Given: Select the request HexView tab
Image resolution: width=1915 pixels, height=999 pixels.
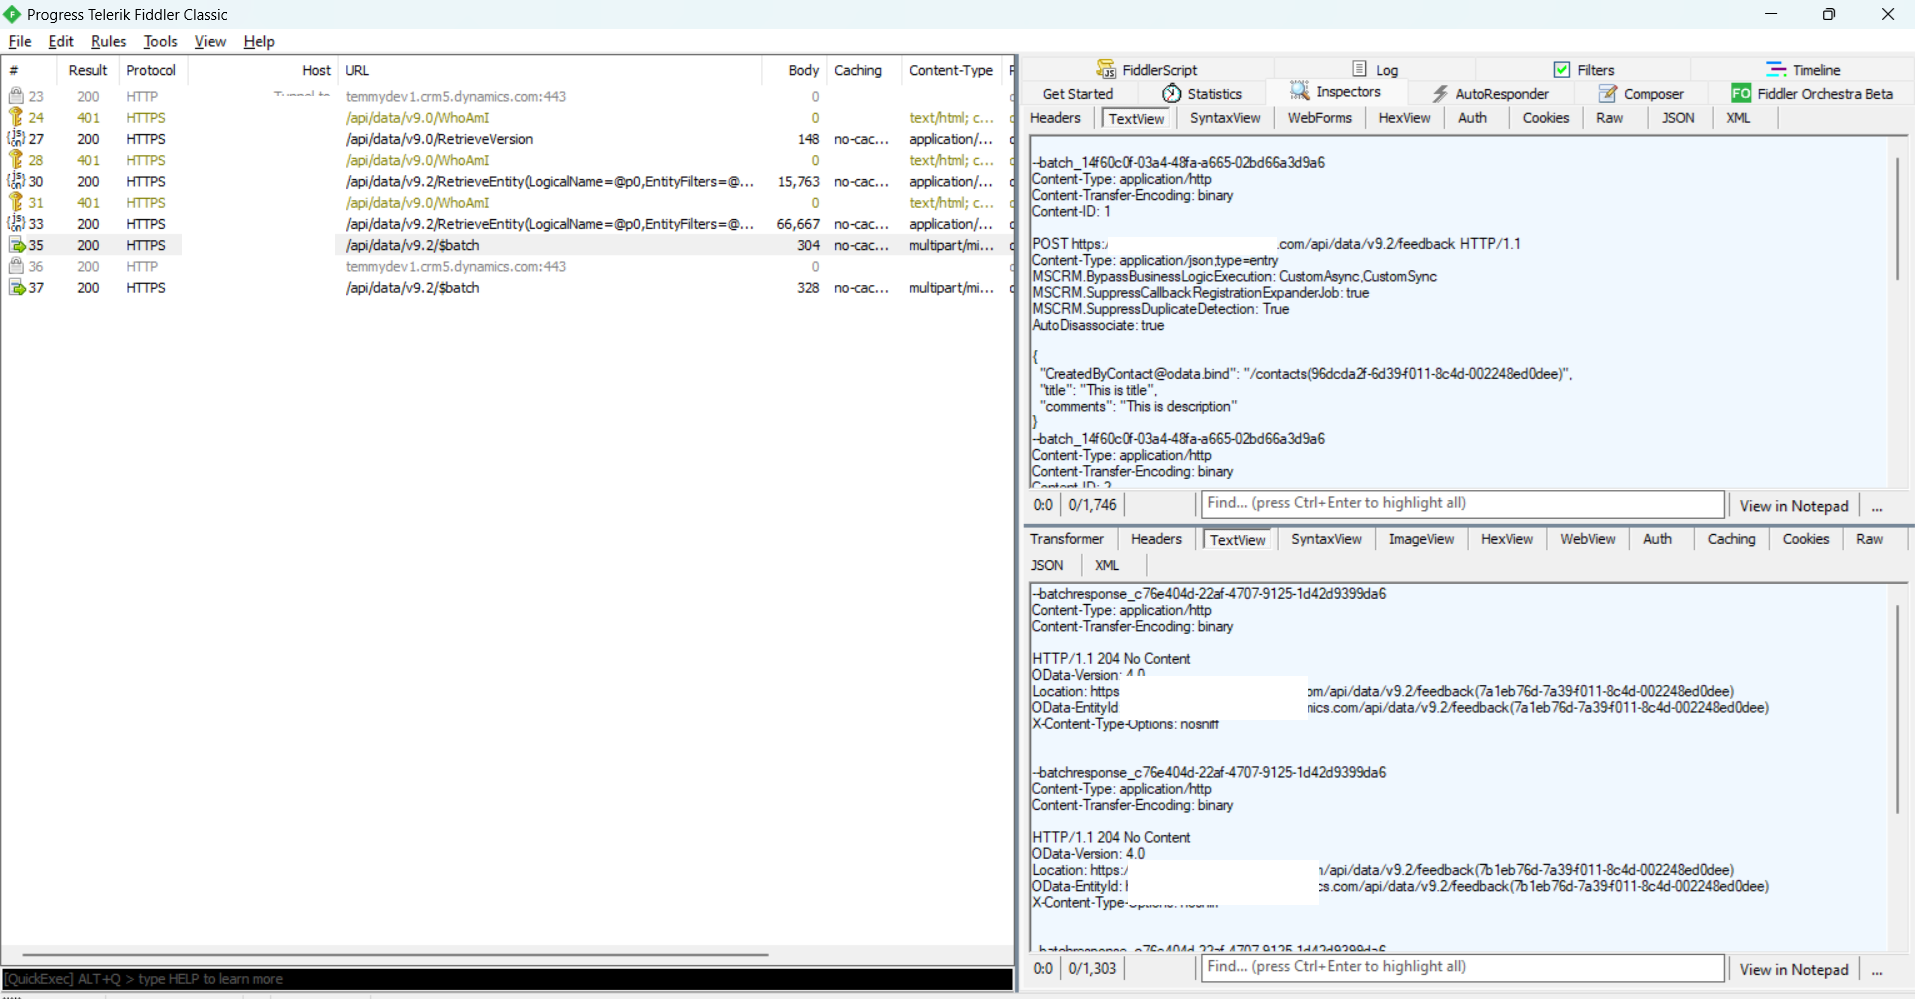Looking at the screenshot, I should click(1404, 117).
